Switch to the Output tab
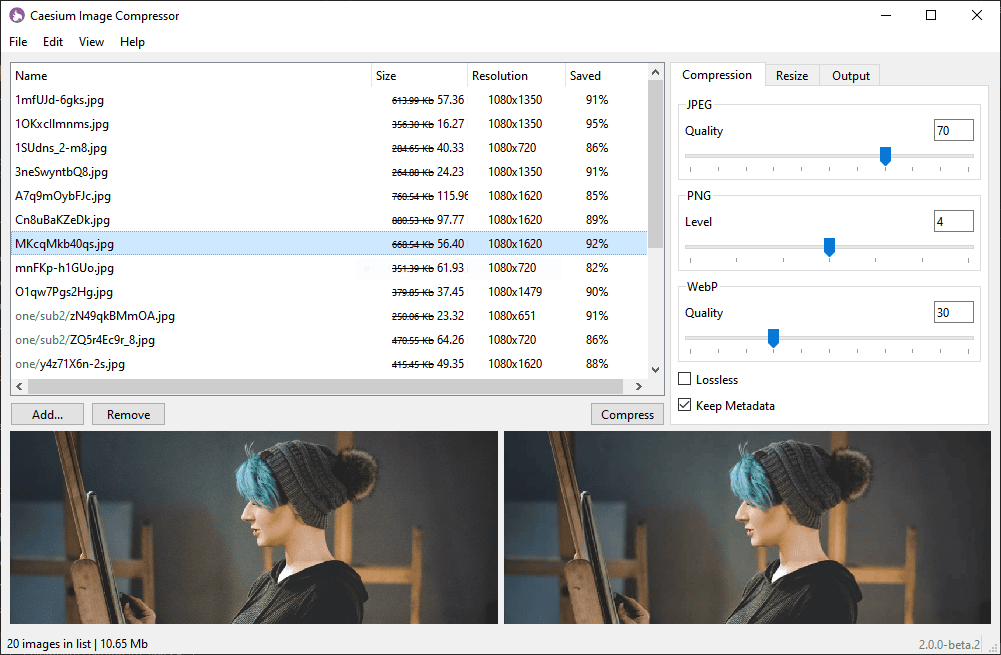The width and height of the screenshot is (1001, 655). click(x=850, y=76)
